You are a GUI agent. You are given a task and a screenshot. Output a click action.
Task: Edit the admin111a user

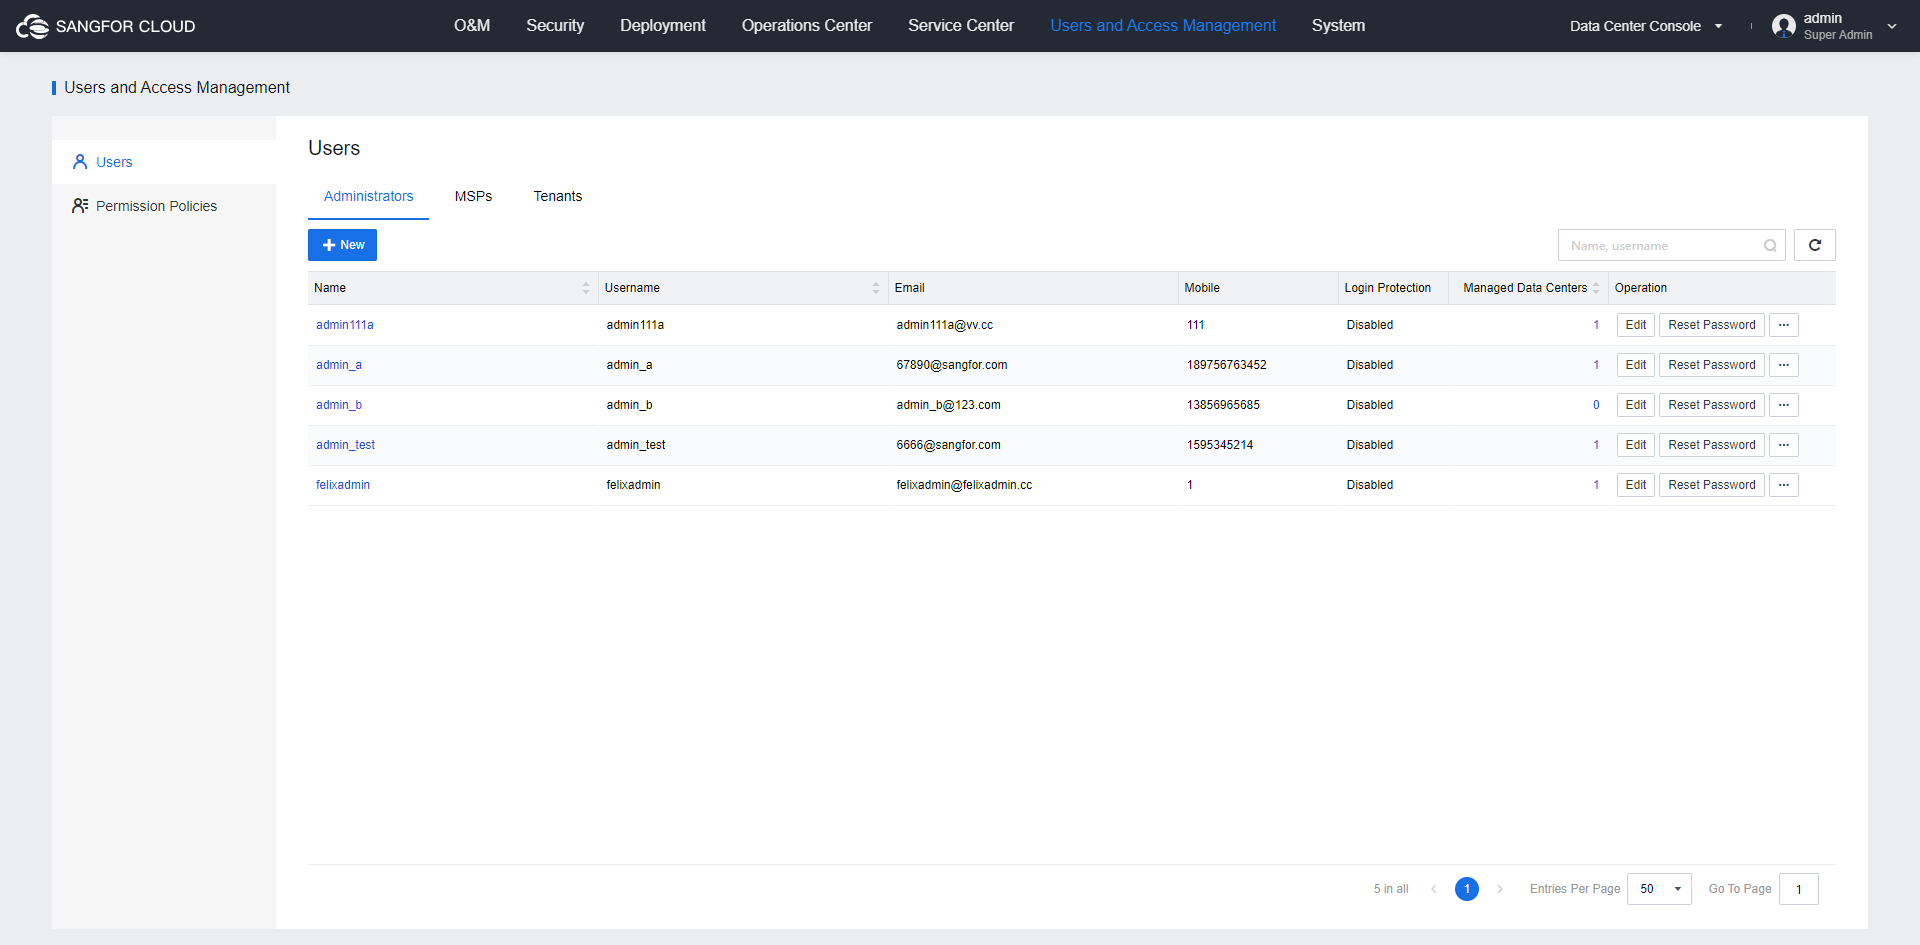coord(1636,325)
